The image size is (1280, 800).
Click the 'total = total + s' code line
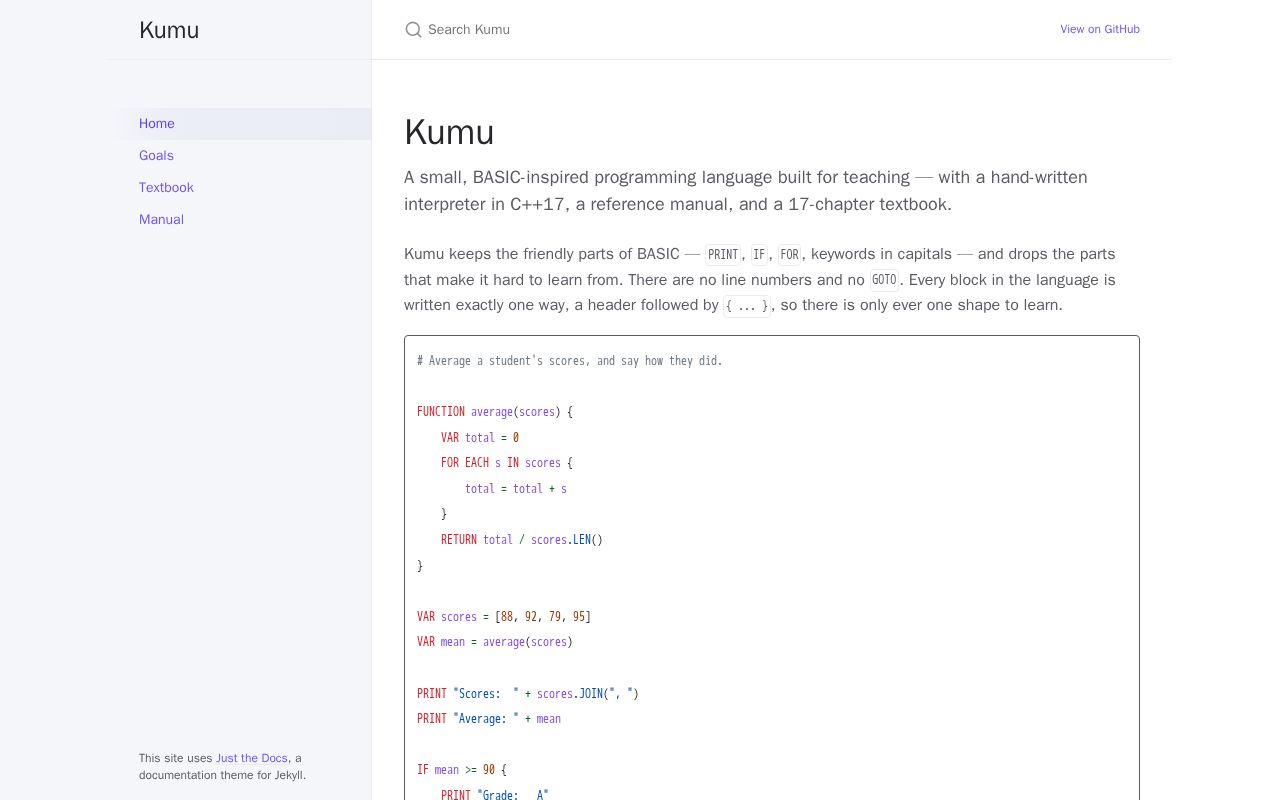click(516, 489)
